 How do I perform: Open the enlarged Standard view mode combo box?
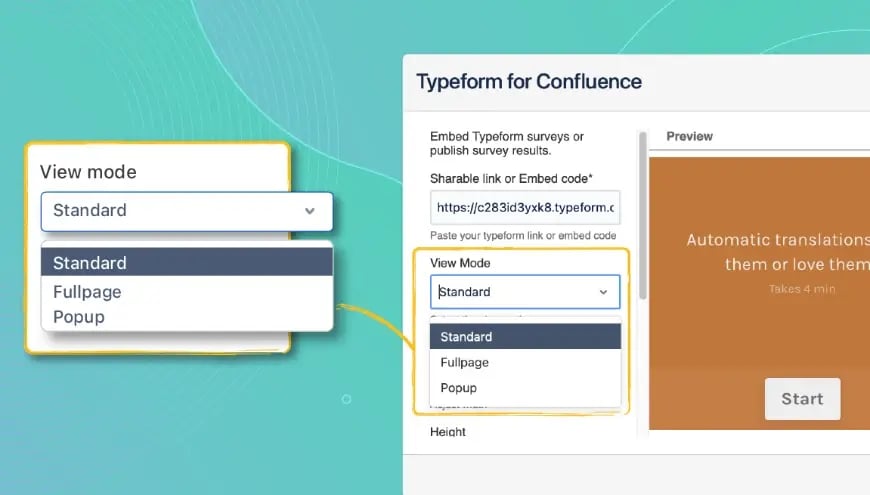[187, 211]
